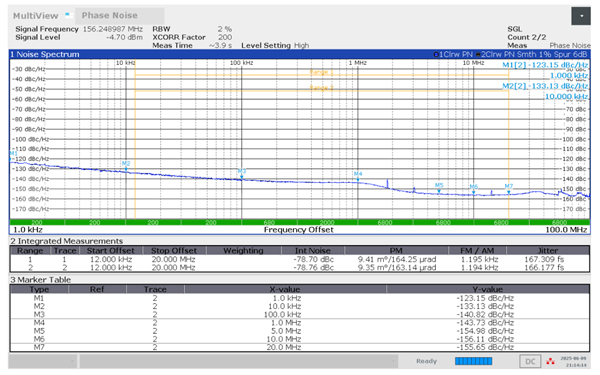This screenshot has height=375, width=600.
Task: Select the 1 Noise Spectrum window title bar
Action: 300,54
